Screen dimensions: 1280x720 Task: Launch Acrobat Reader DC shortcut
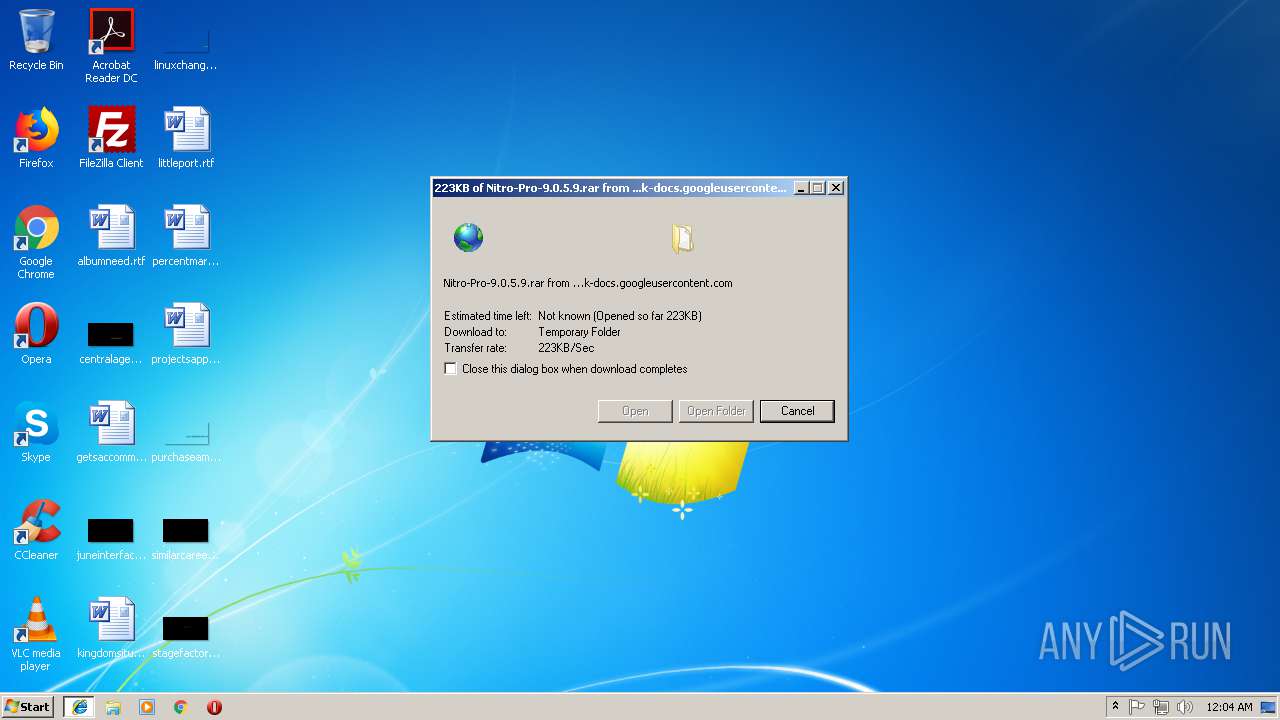(111, 46)
